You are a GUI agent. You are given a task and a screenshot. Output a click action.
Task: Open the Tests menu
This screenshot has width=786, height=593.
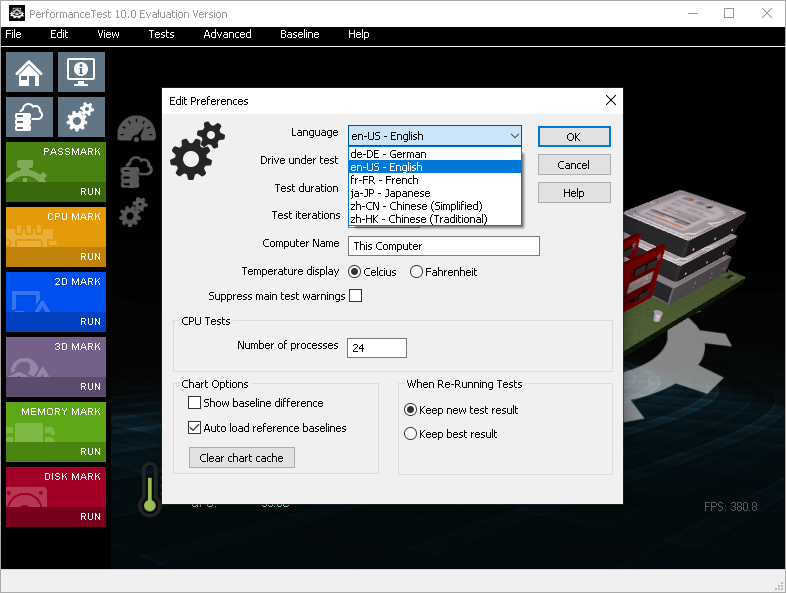tap(161, 34)
